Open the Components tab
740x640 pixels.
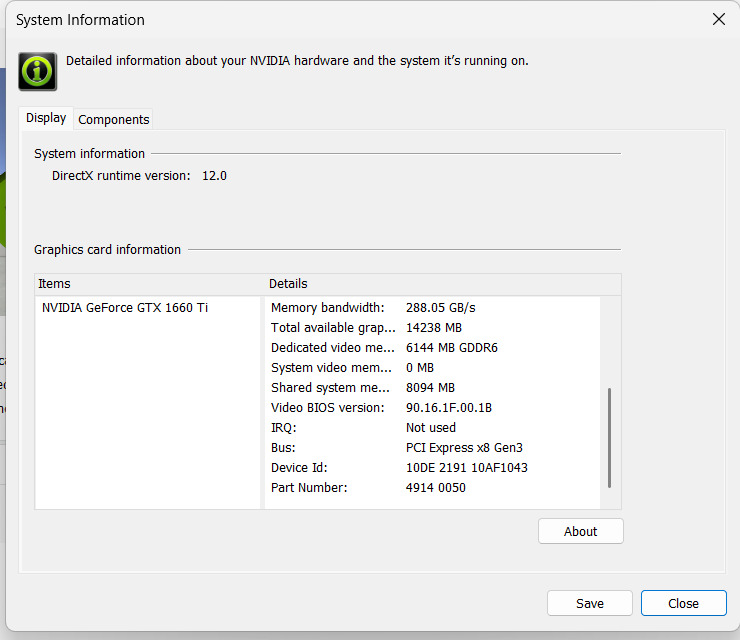(113, 119)
